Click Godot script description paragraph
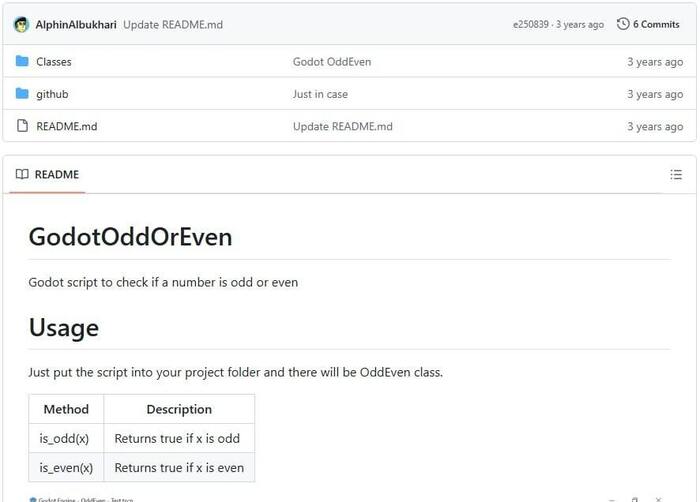Image resolution: width=700 pixels, height=502 pixels. [163, 282]
